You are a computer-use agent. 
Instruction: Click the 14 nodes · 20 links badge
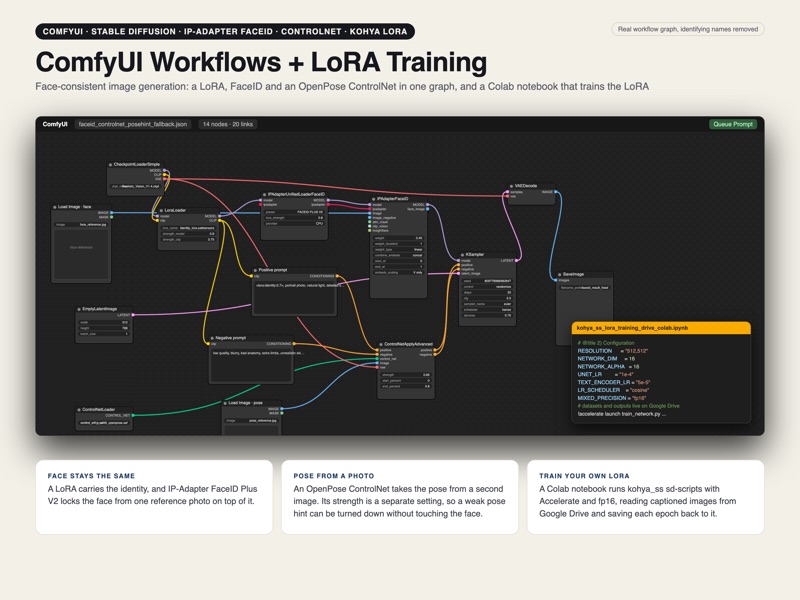[228, 124]
